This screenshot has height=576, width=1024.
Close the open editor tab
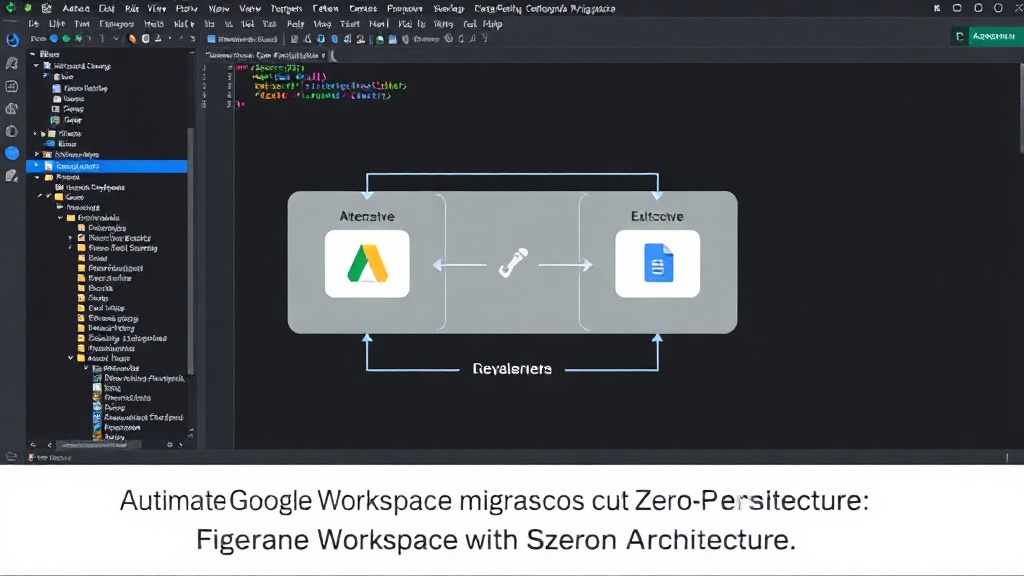click(323, 56)
